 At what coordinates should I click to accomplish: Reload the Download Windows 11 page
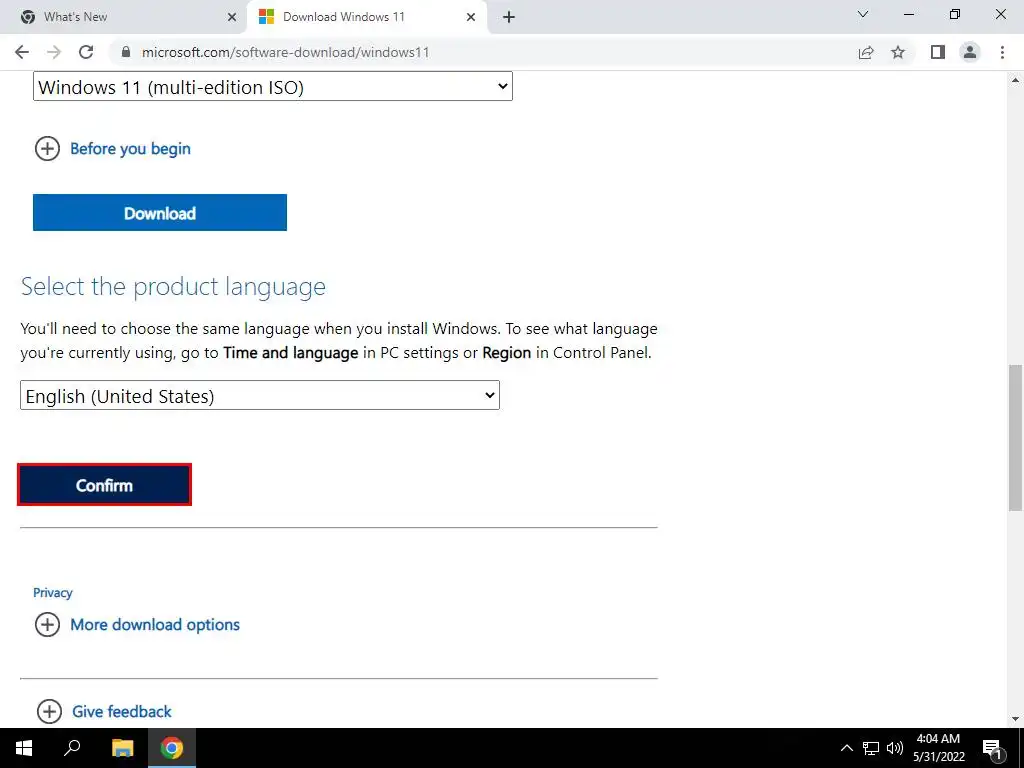click(86, 52)
